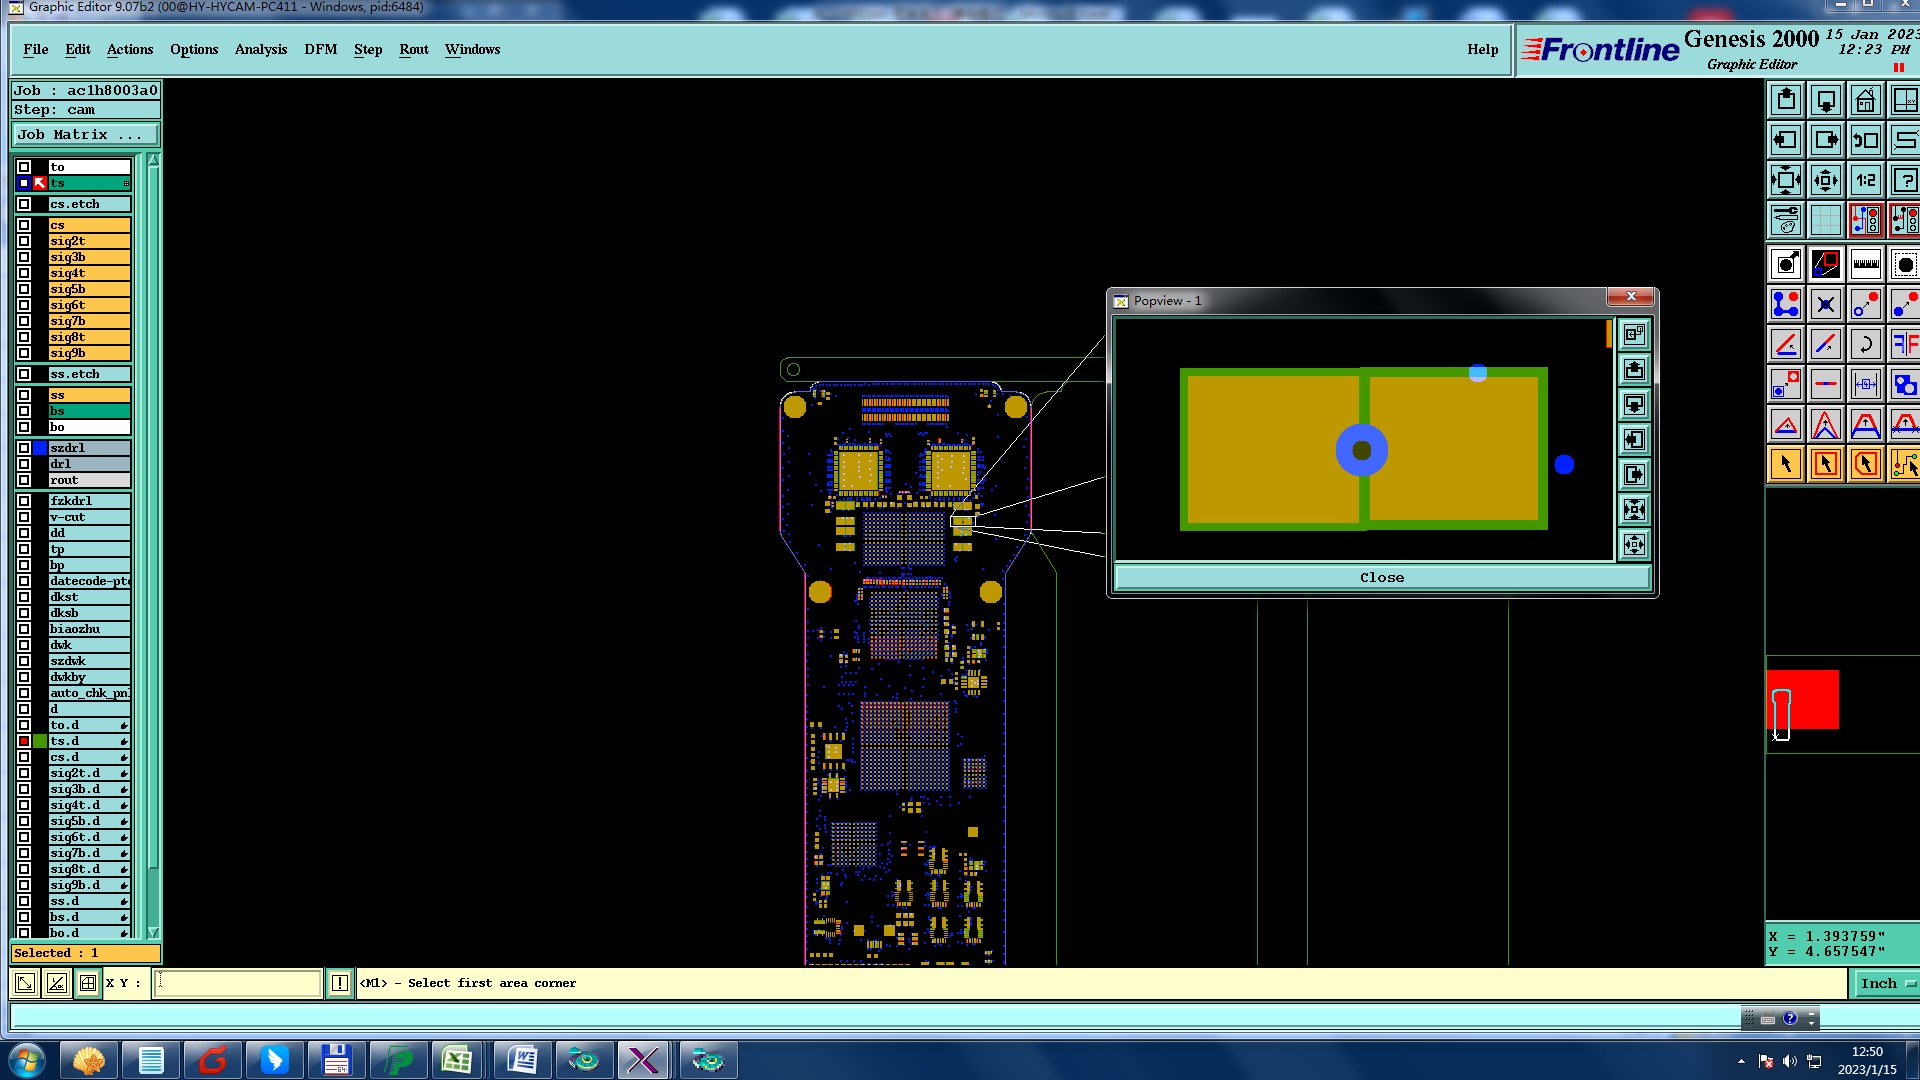Toggle checkbox for sig2t layer
This screenshot has height=1080, width=1920.
24,241
